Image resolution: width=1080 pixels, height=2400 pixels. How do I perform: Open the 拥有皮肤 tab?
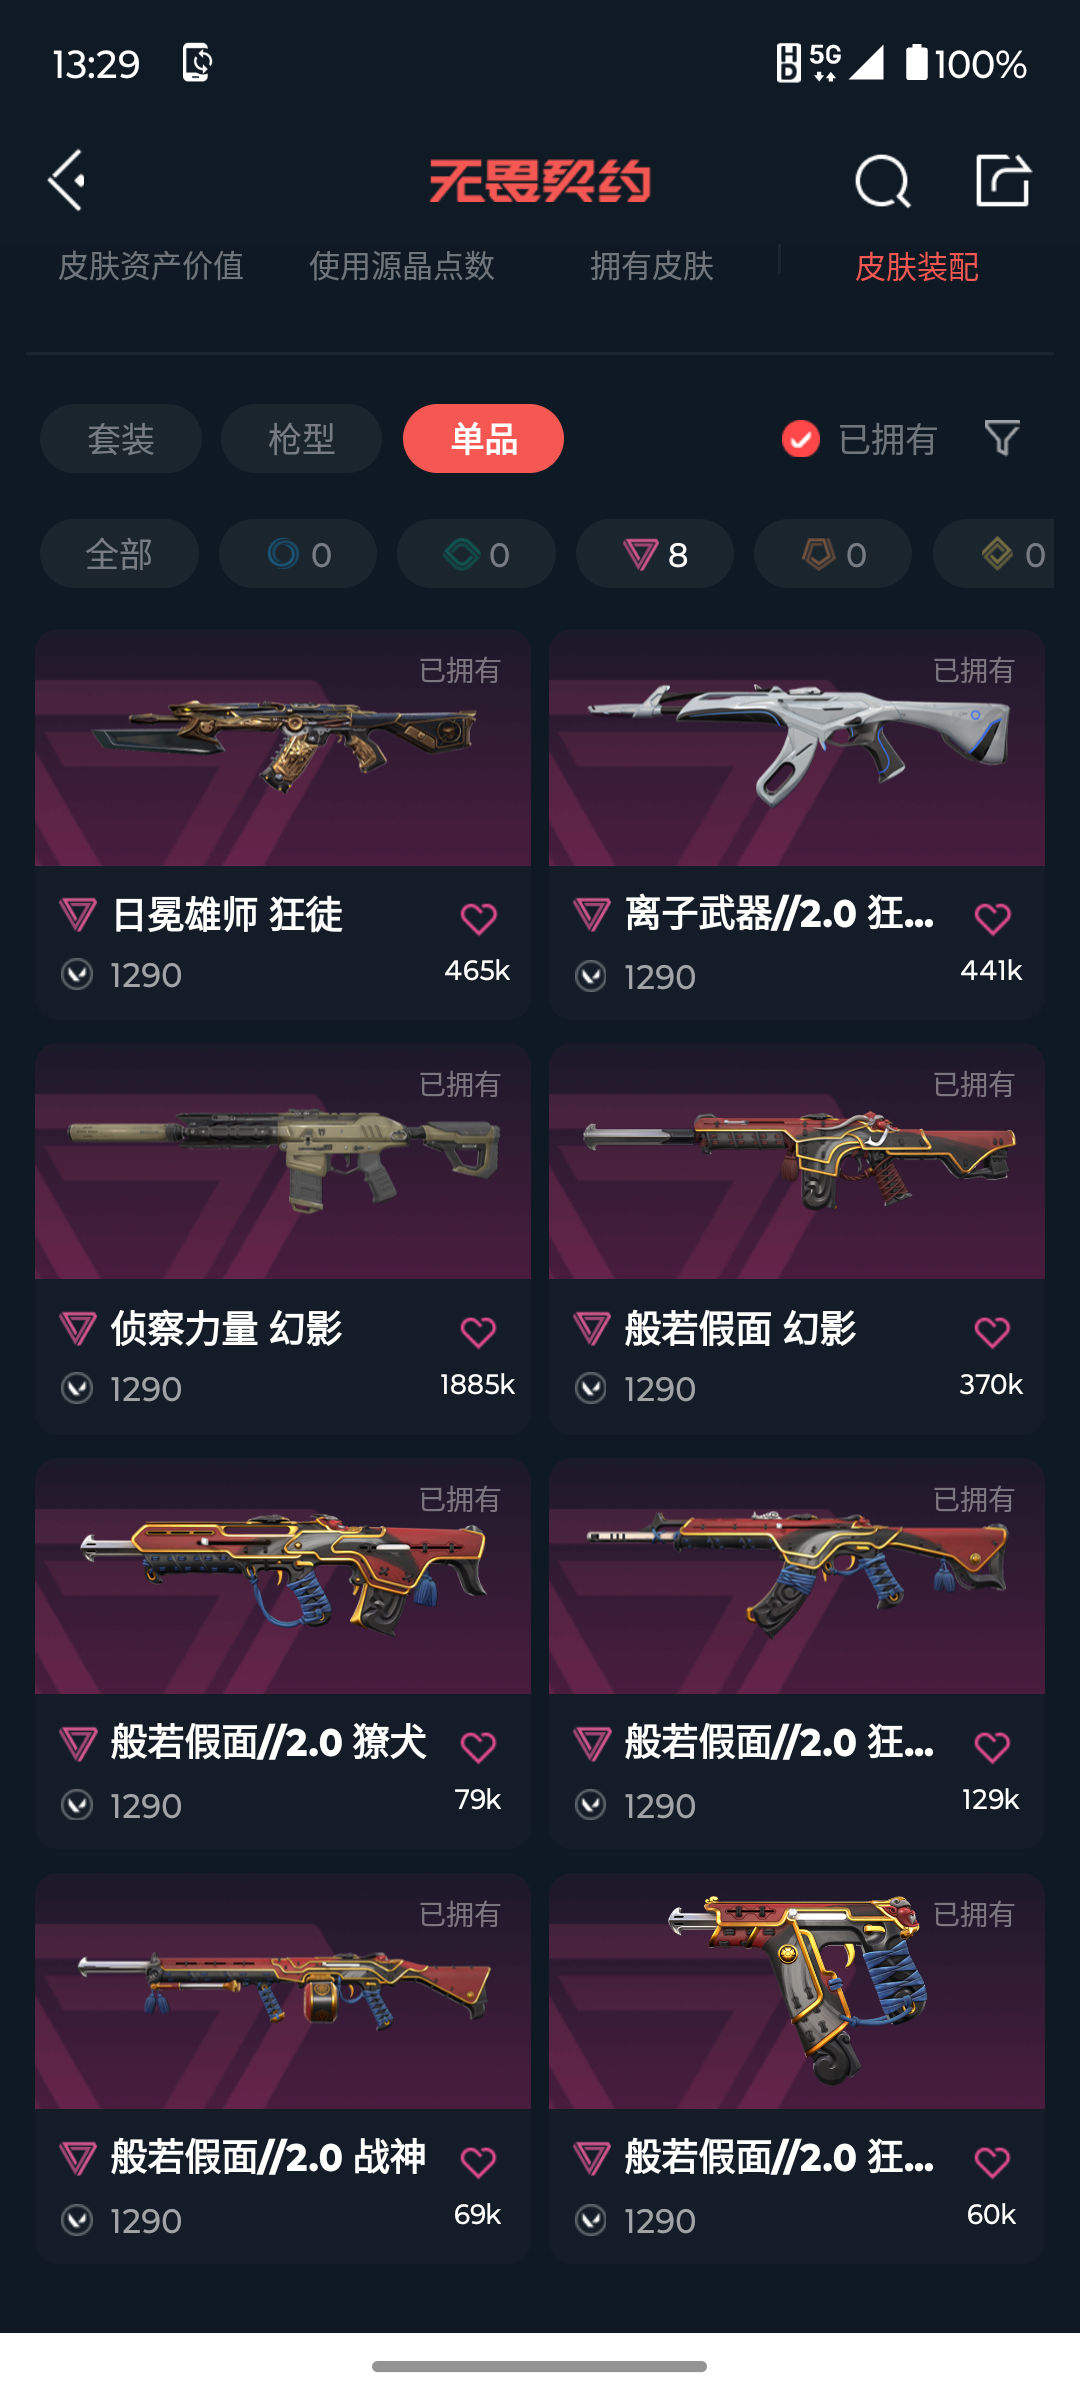[x=652, y=266]
